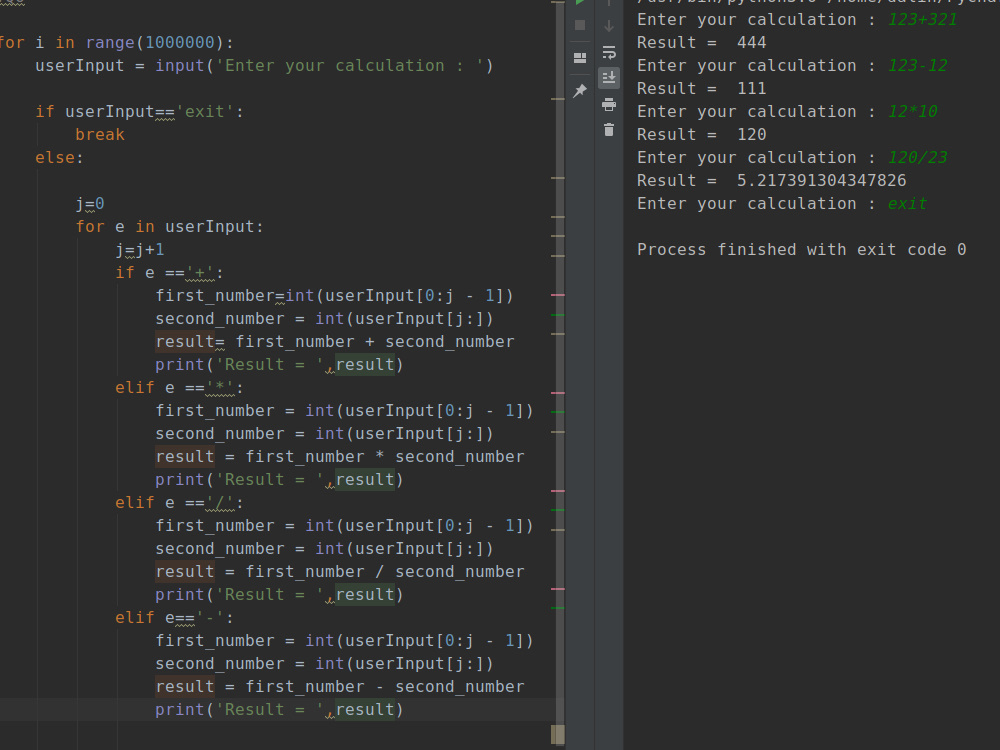
Task: Click the editor scrollbar thumb at the bottom
Action: coord(557,734)
